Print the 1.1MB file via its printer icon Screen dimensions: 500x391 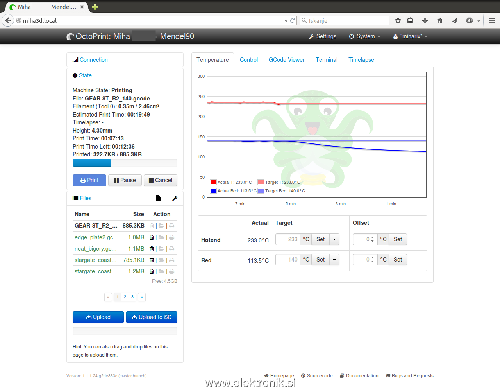point(171,249)
